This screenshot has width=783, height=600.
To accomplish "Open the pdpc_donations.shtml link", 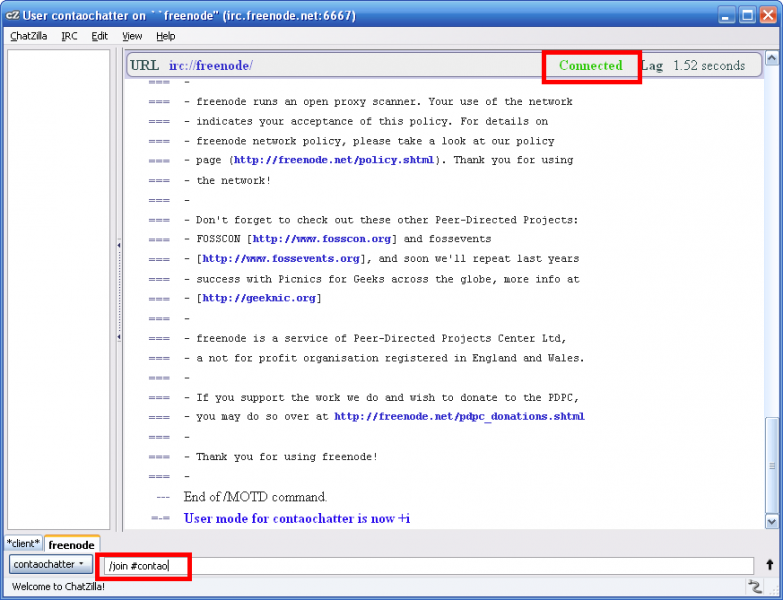I will (459, 417).
